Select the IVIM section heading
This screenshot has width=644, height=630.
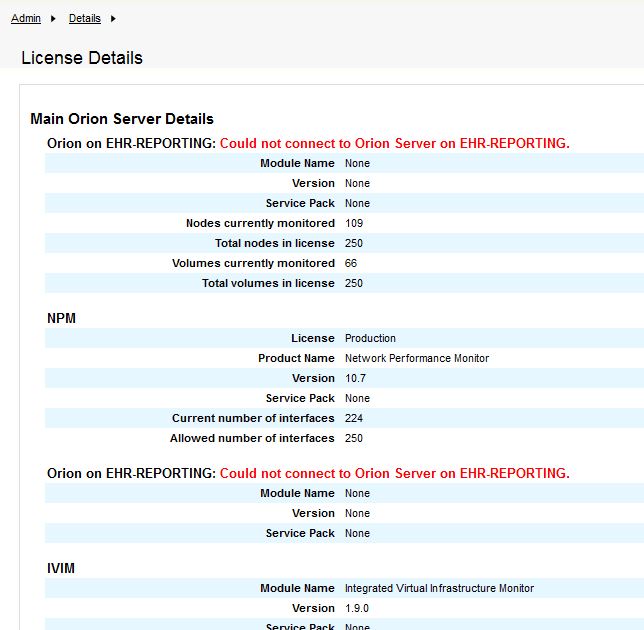(x=61, y=568)
